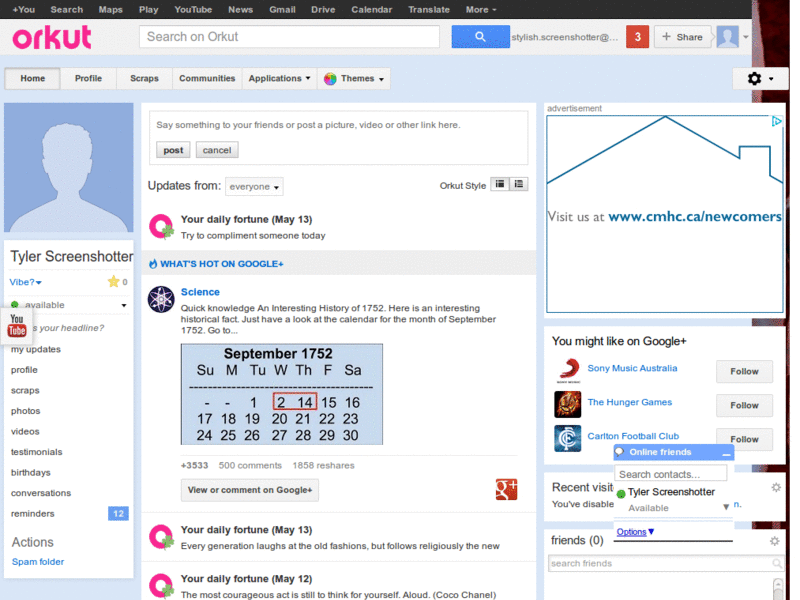Screen dimensions: 800x600
Task: Click the colorful Themes wheel icon
Action: (330, 79)
